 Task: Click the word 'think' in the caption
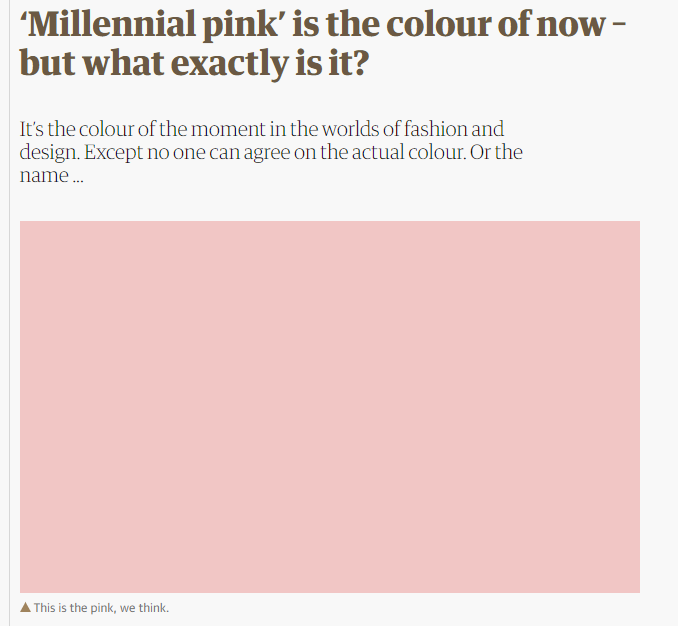[x=152, y=608]
